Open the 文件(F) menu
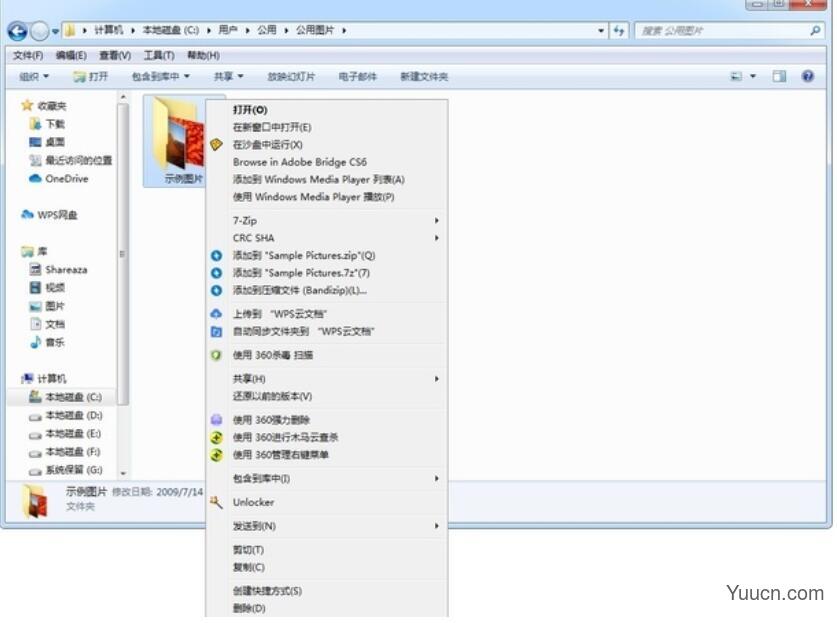The image size is (837, 623). (28, 56)
